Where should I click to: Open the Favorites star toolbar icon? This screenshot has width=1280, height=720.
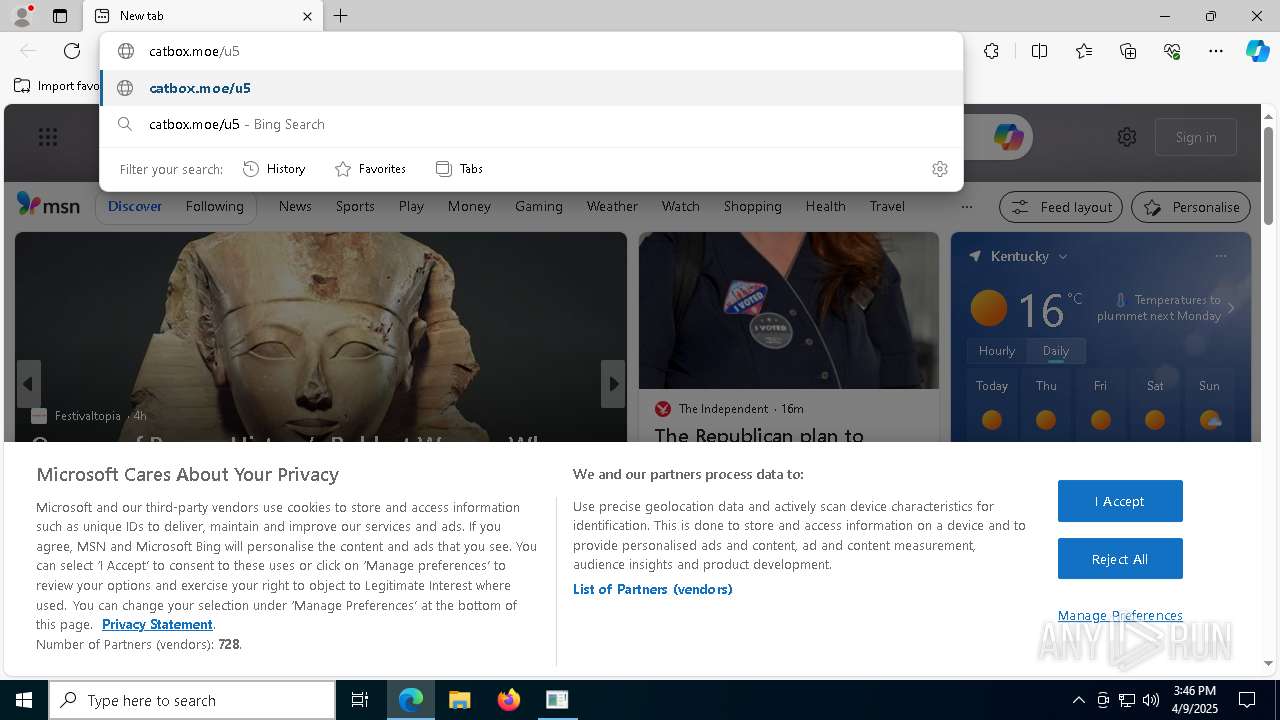click(x=1084, y=51)
